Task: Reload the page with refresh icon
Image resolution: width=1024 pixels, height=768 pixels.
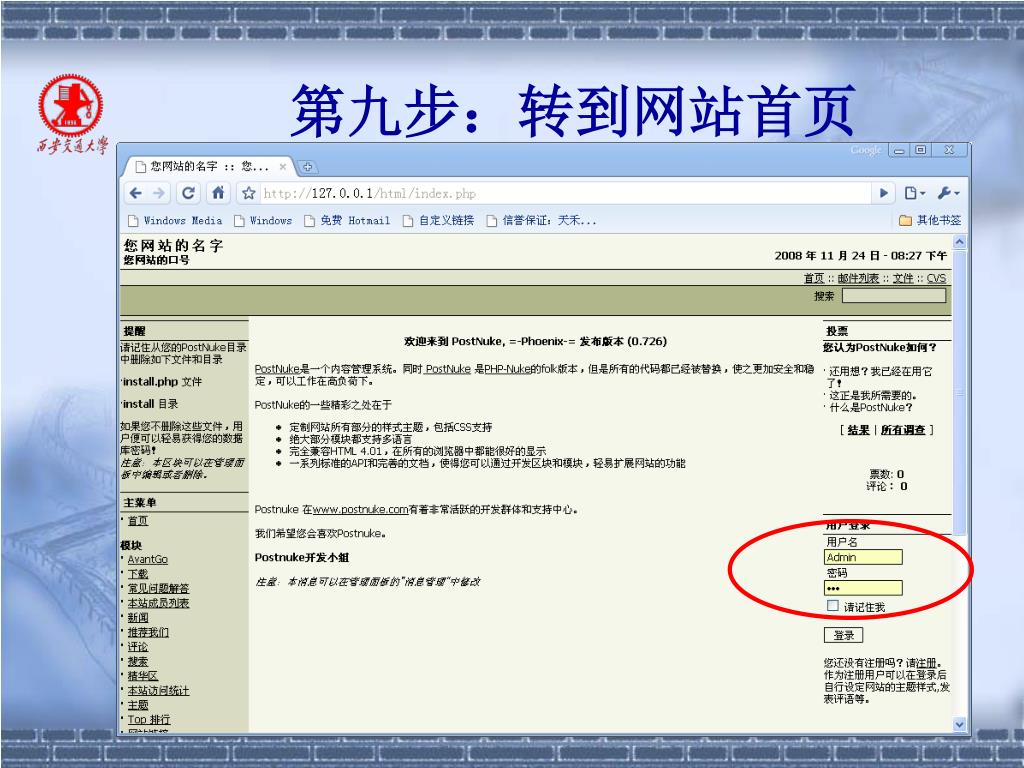Action: (x=188, y=193)
